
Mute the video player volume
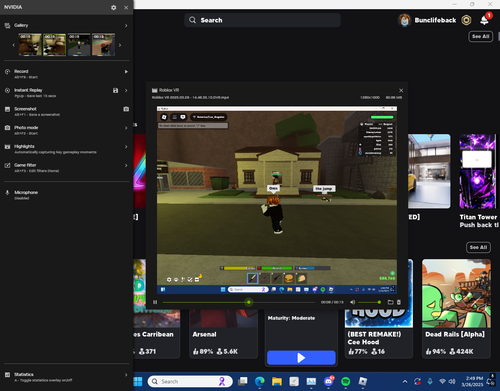tap(352, 302)
